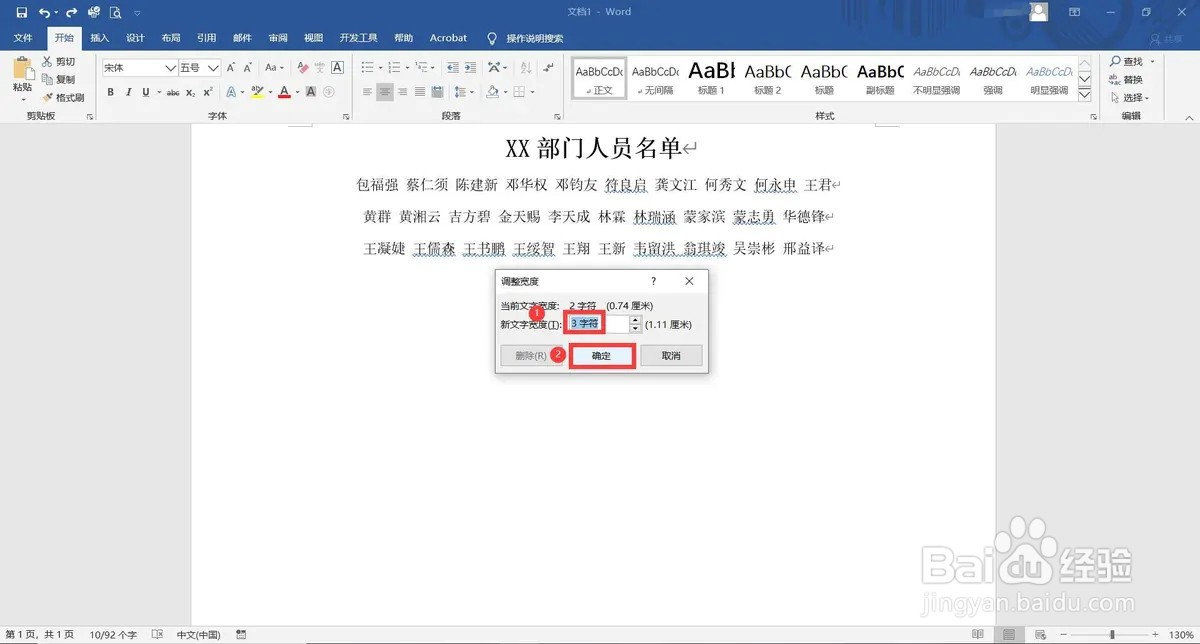This screenshot has height=644, width=1200.
Task: Open the Select (选择) dropdown
Action: click(x=1131, y=98)
